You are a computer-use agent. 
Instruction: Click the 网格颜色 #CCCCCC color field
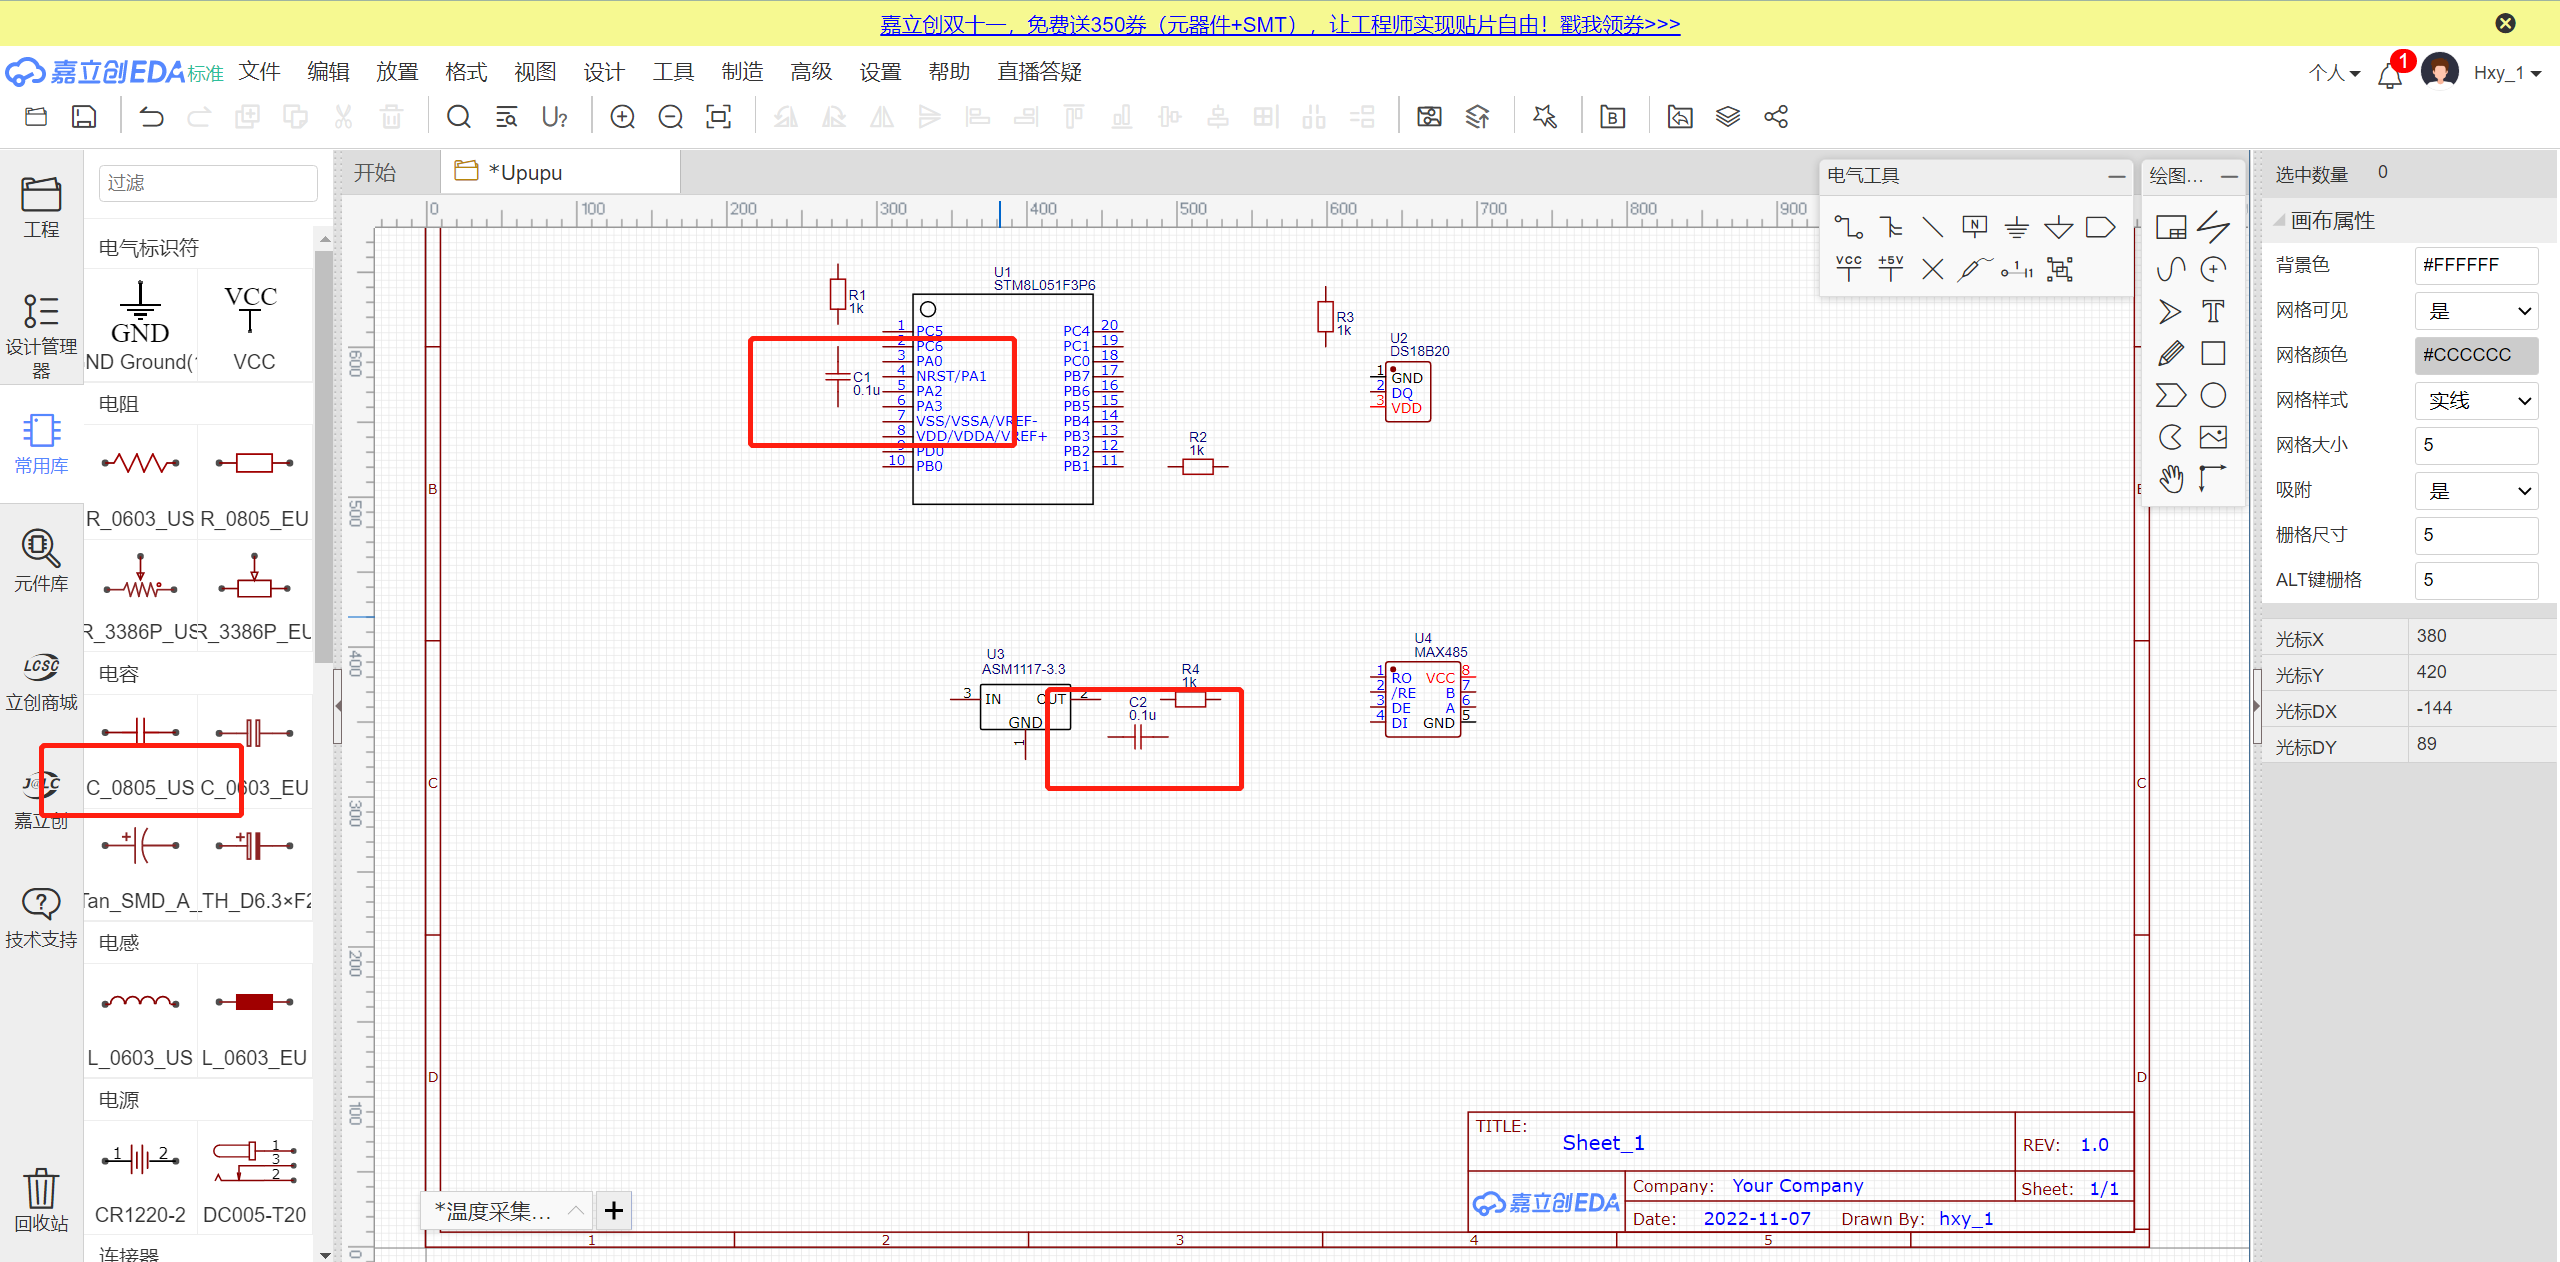2476,355
